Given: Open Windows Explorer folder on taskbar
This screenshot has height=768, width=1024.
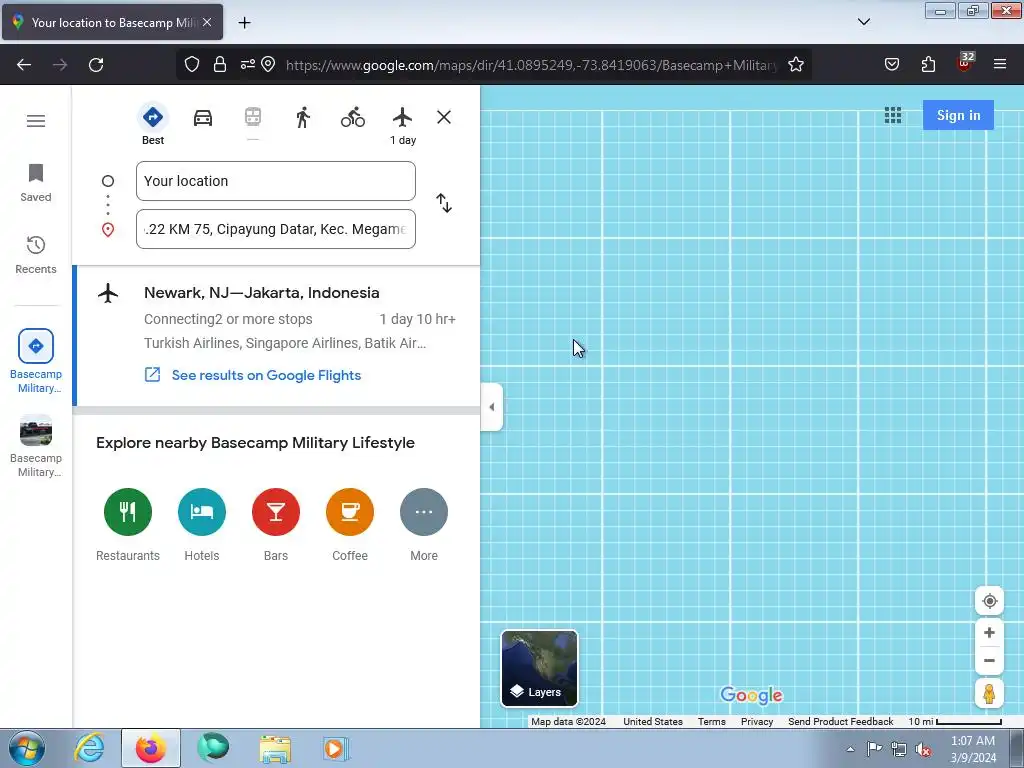Looking at the screenshot, I should 275,748.
